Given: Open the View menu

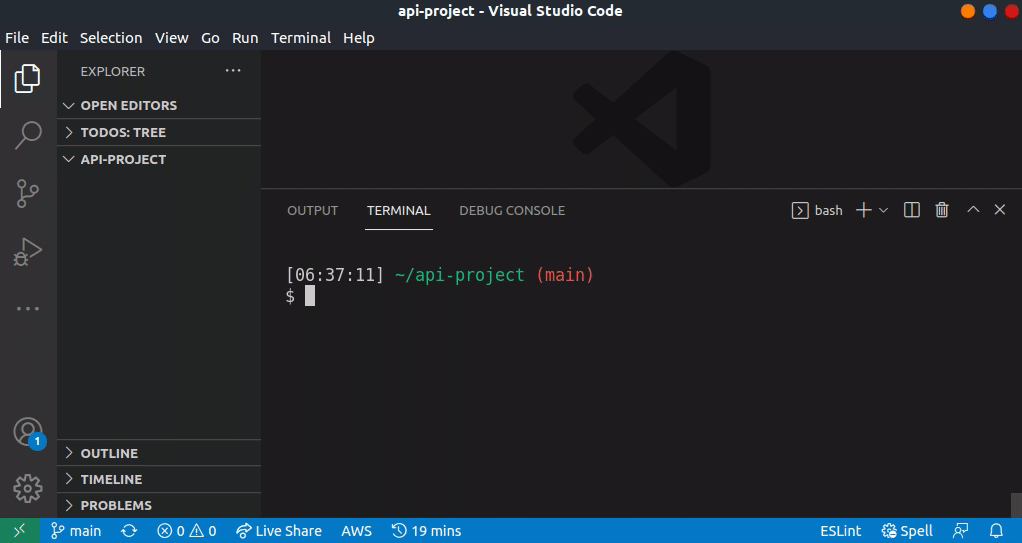Looking at the screenshot, I should click(x=171, y=38).
